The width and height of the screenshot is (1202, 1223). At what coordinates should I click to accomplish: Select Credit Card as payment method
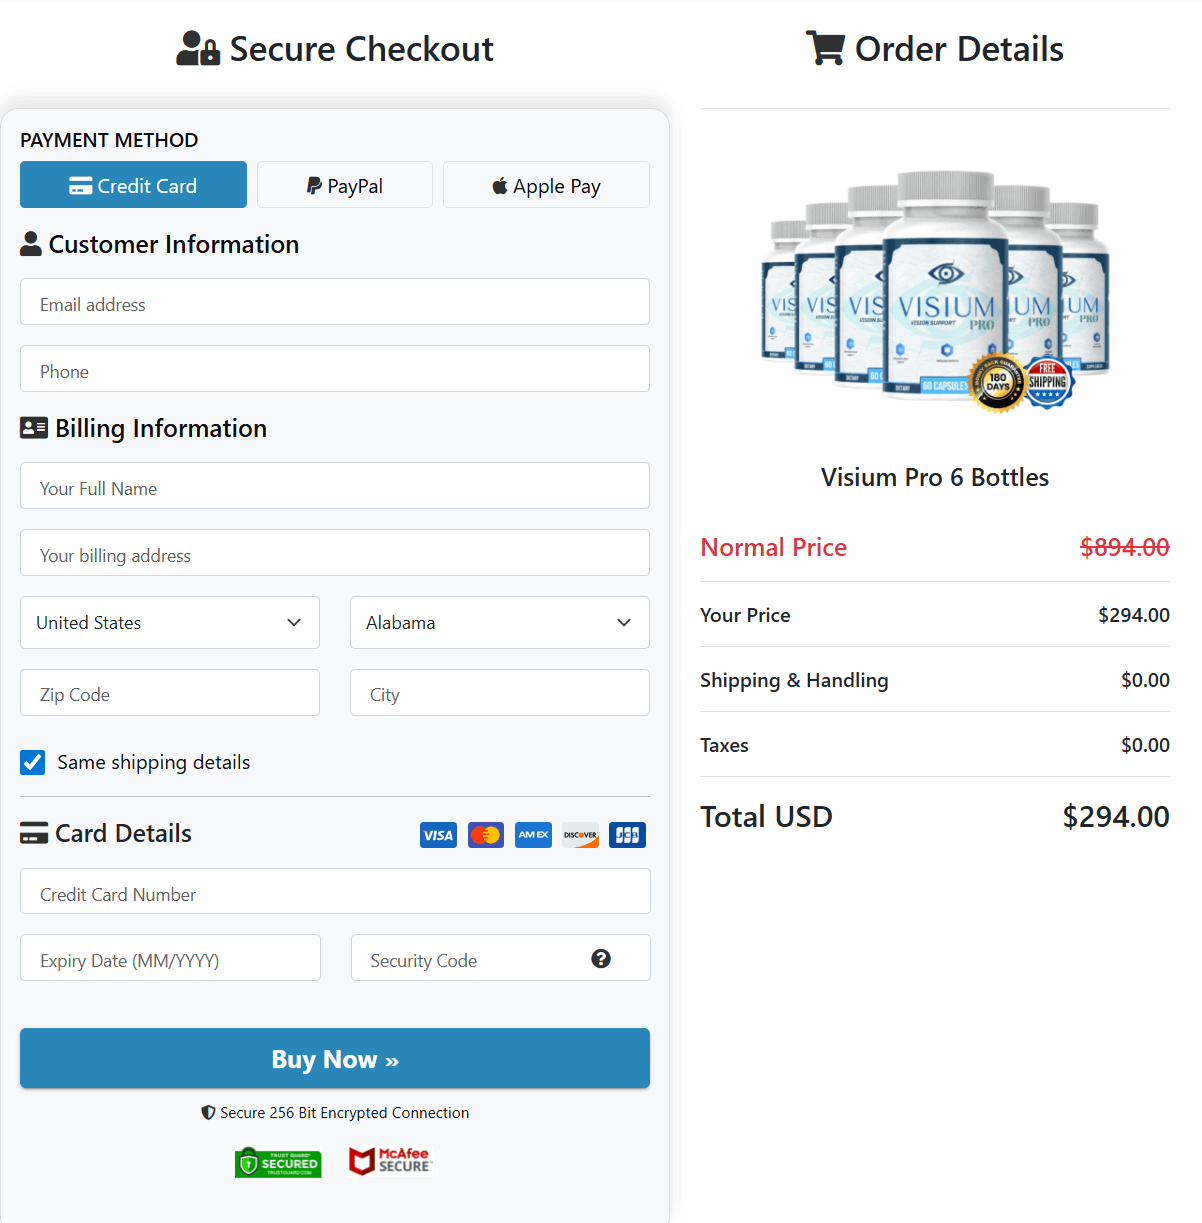click(x=133, y=185)
